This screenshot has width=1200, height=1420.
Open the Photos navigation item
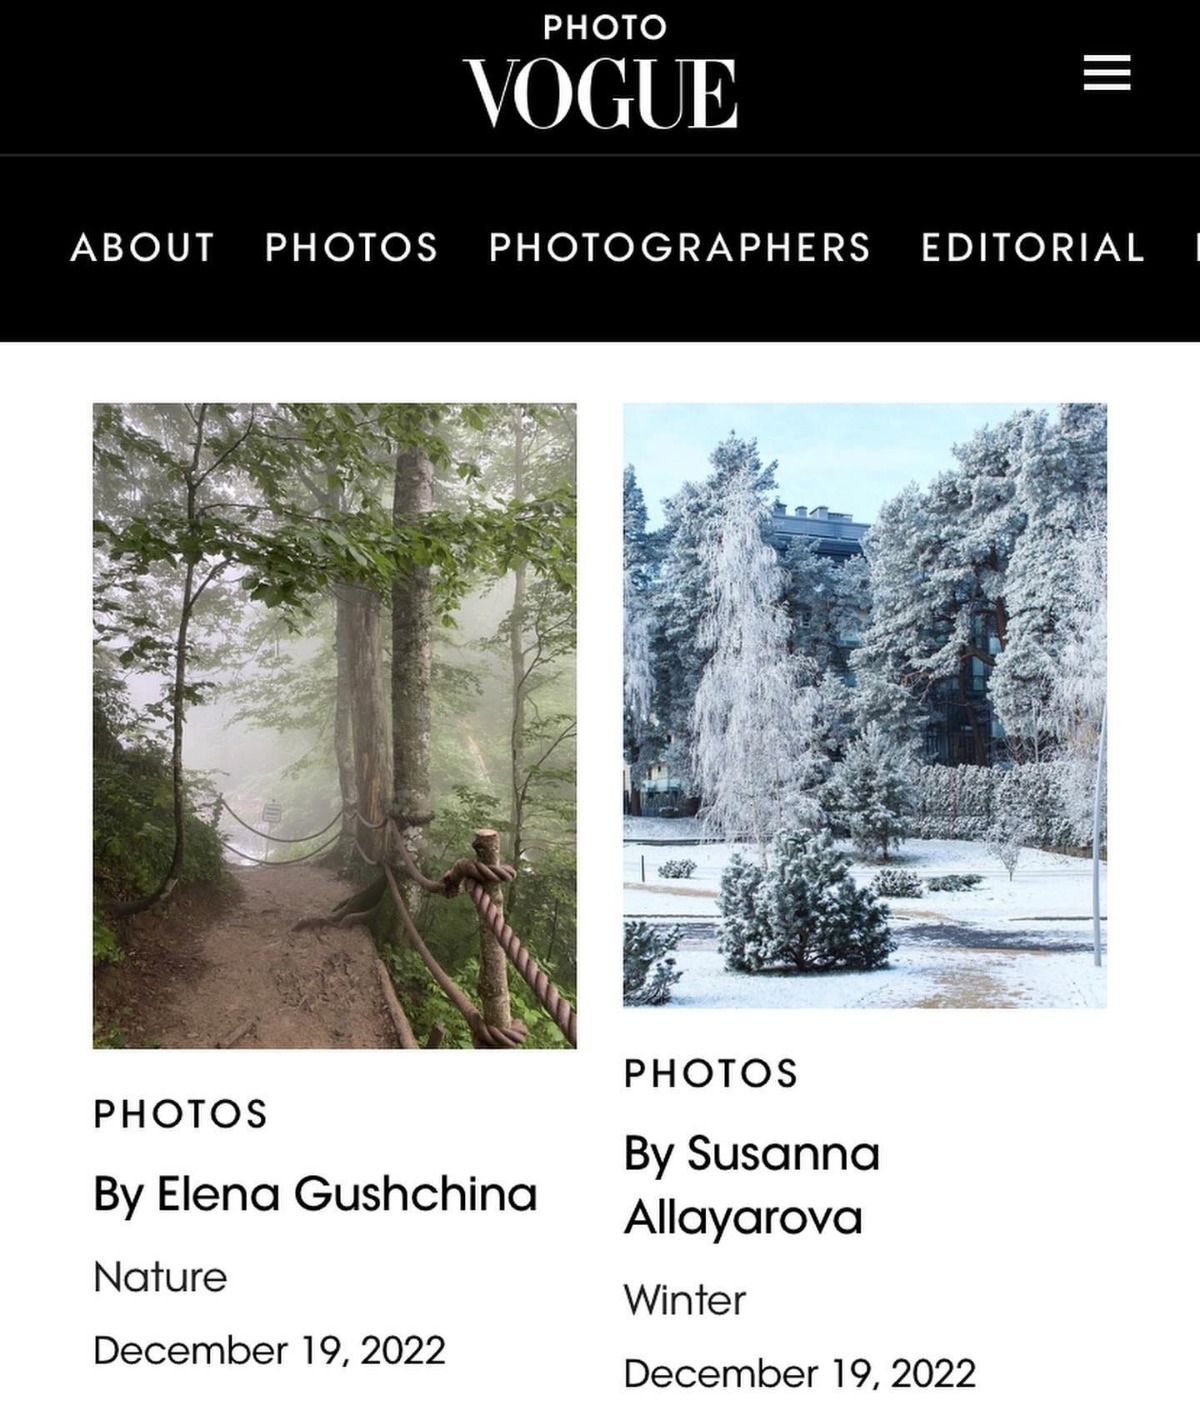[x=351, y=247]
